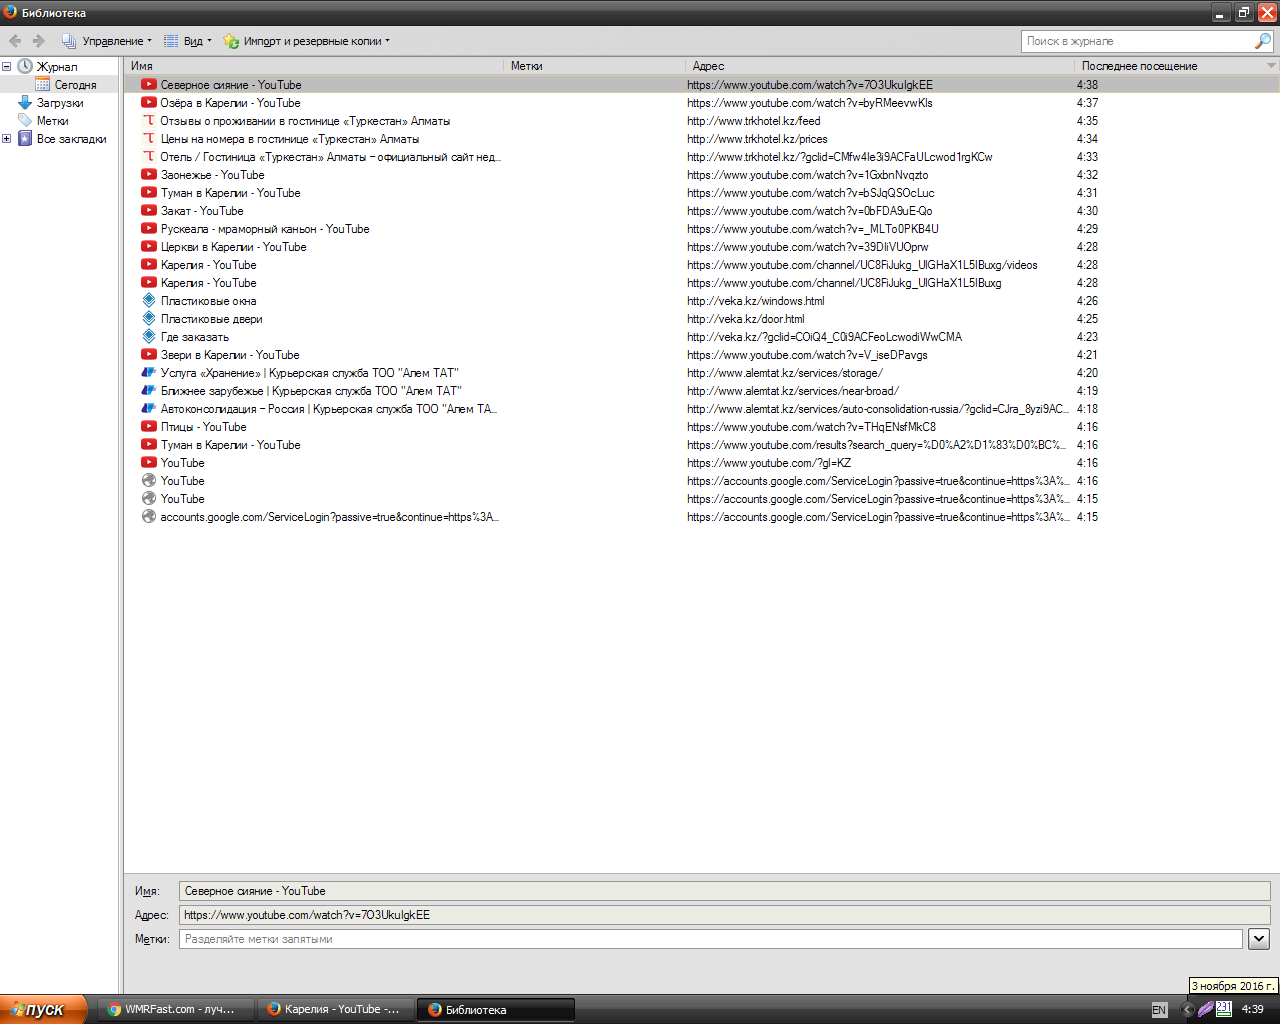Select address http://veka.kz/windows.html
Viewport: 1280px width, 1024px height.
756,301
